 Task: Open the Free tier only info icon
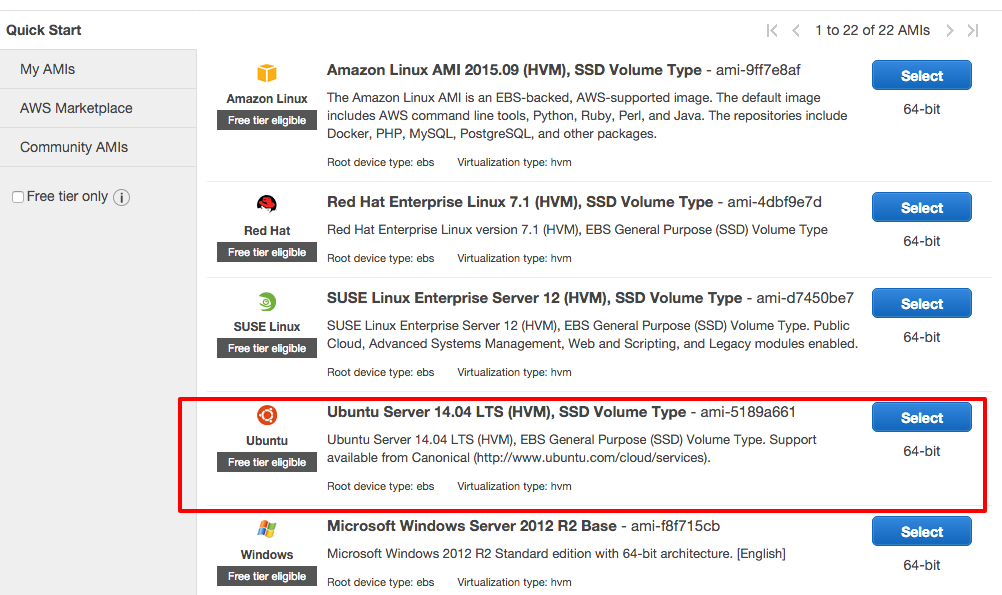[x=121, y=197]
